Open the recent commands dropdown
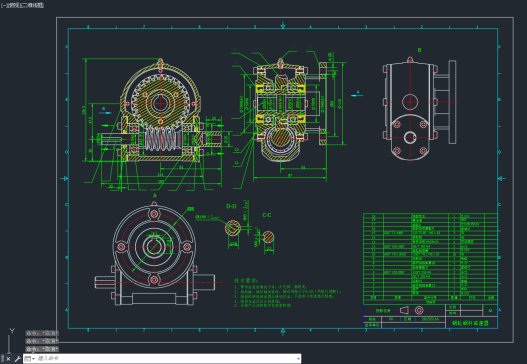The width and height of the screenshot is (527, 364). pyautogui.click(x=30, y=359)
